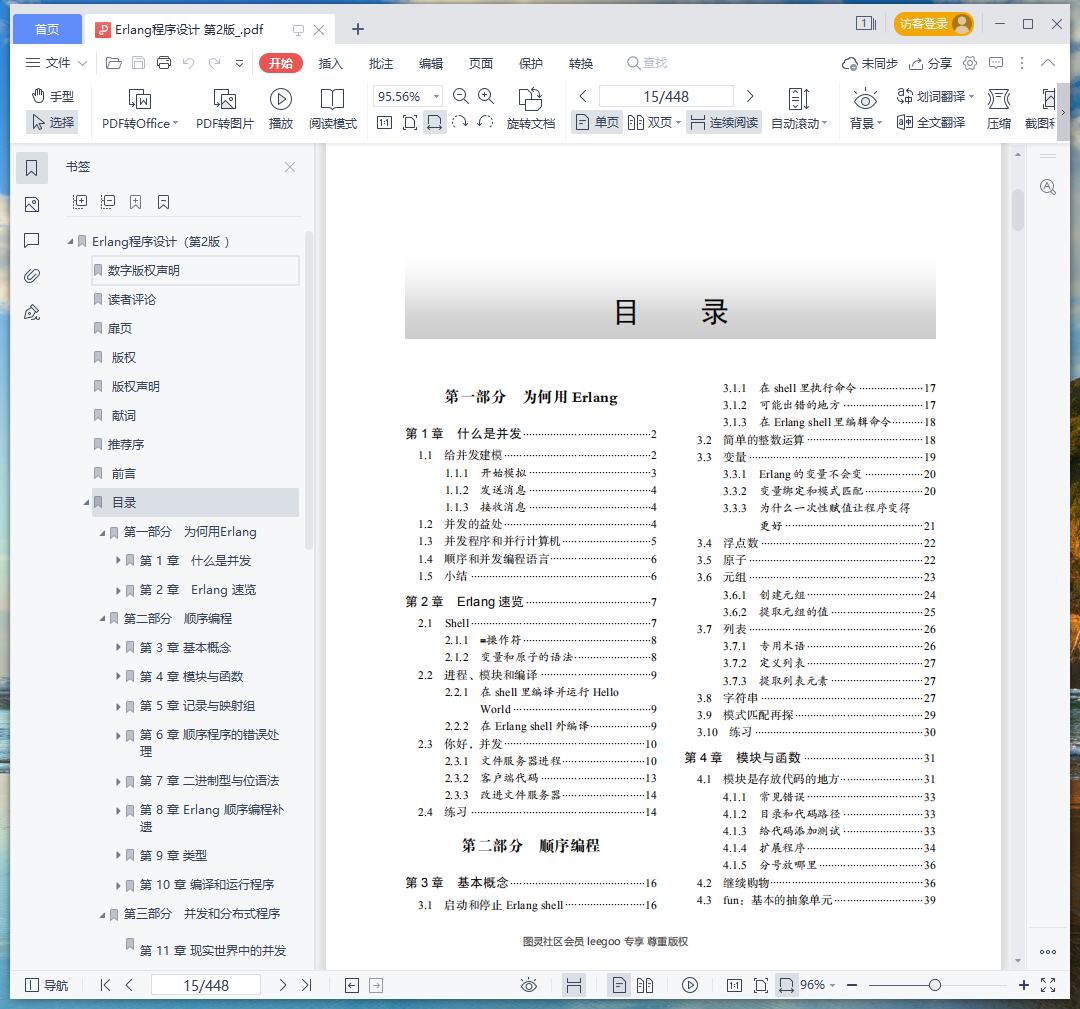Click the 查找 search box

[647, 63]
